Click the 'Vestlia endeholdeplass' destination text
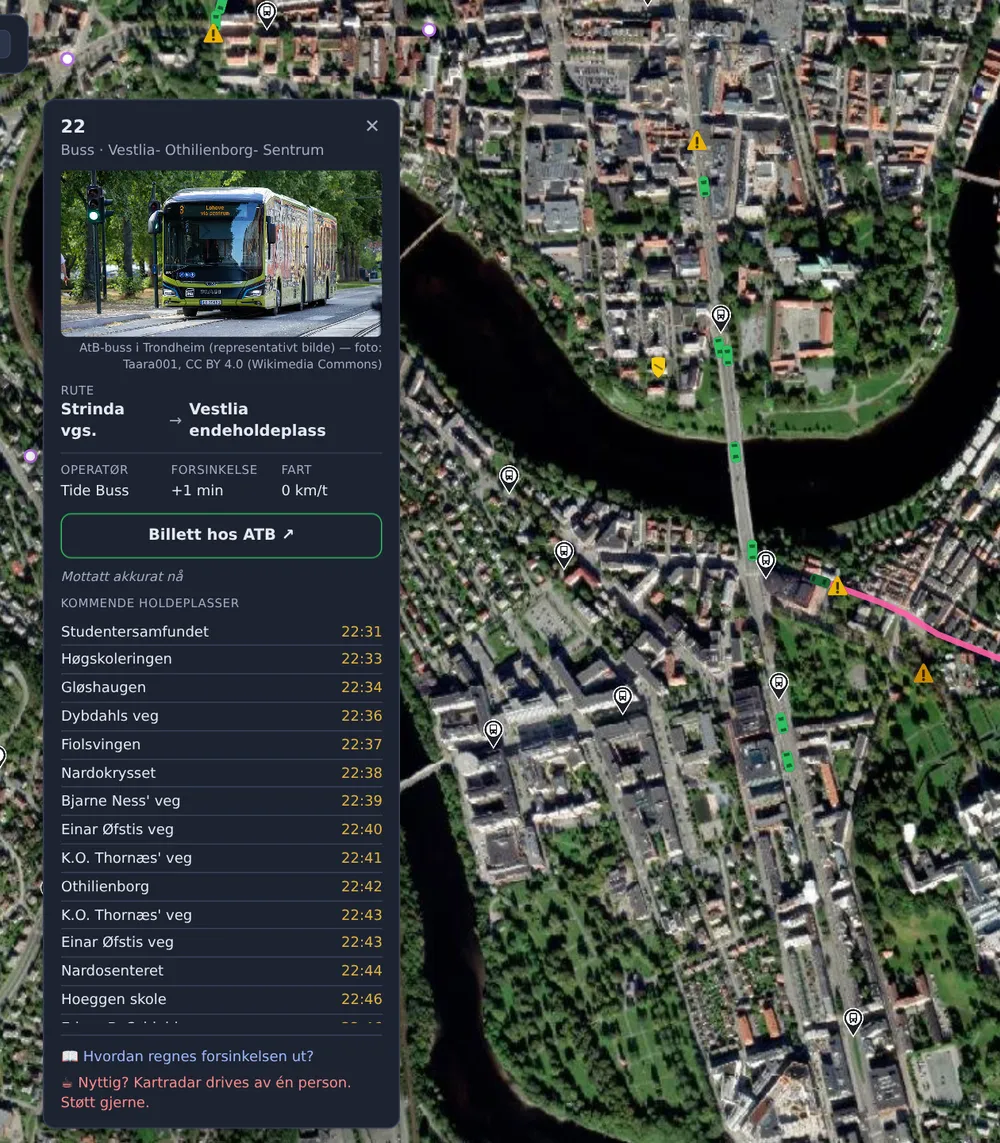This screenshot has height=1143, width=1000. (257, 420)
